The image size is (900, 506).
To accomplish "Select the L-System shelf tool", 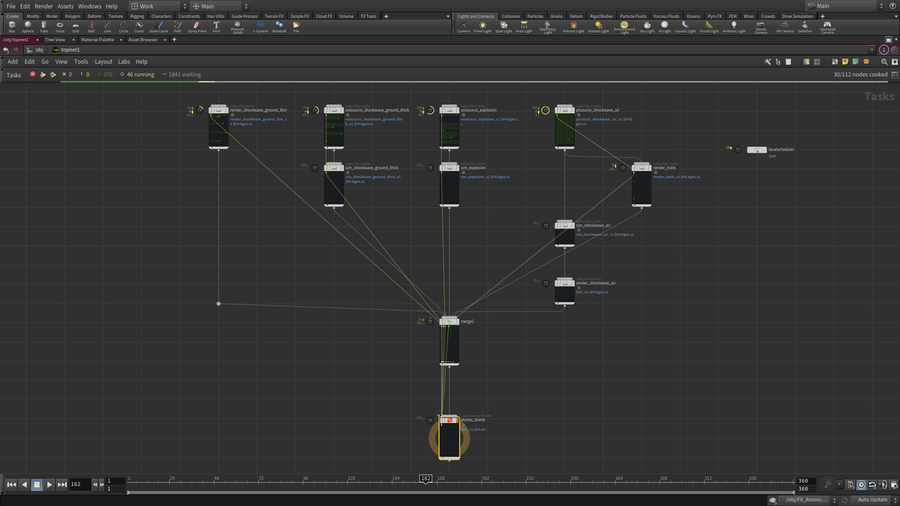I will [x=260, y=27].
